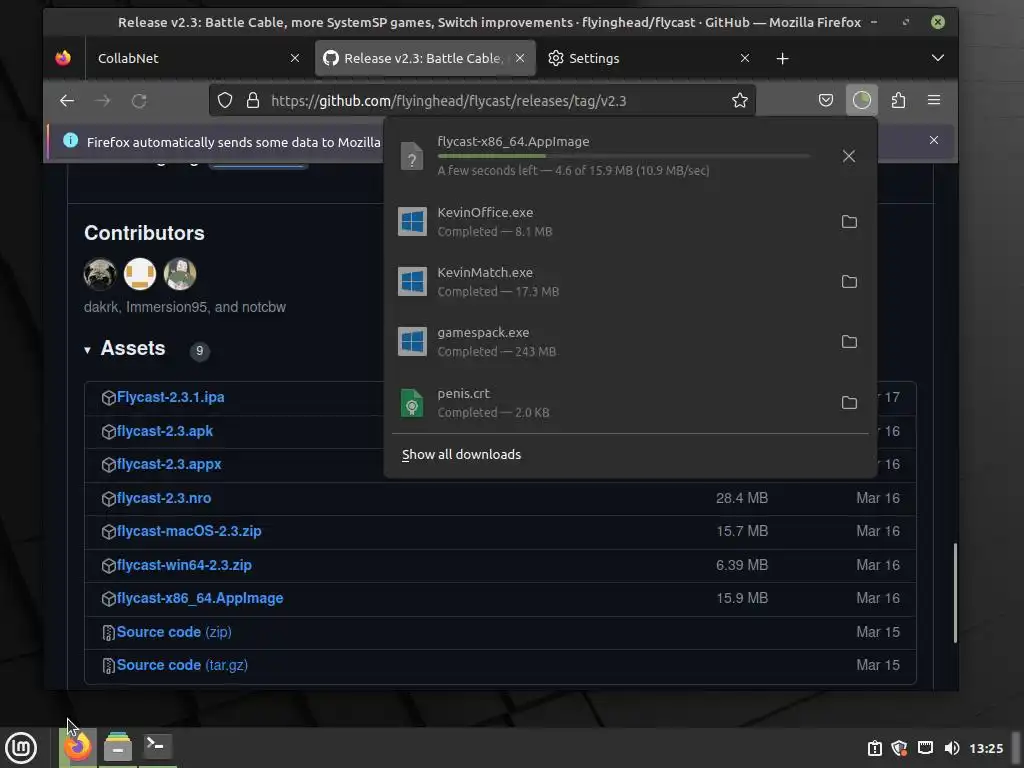Download flycast-win64-2.3.zip asset
Viewport: 1024px width, 768px height.
(x=184, y=565)
